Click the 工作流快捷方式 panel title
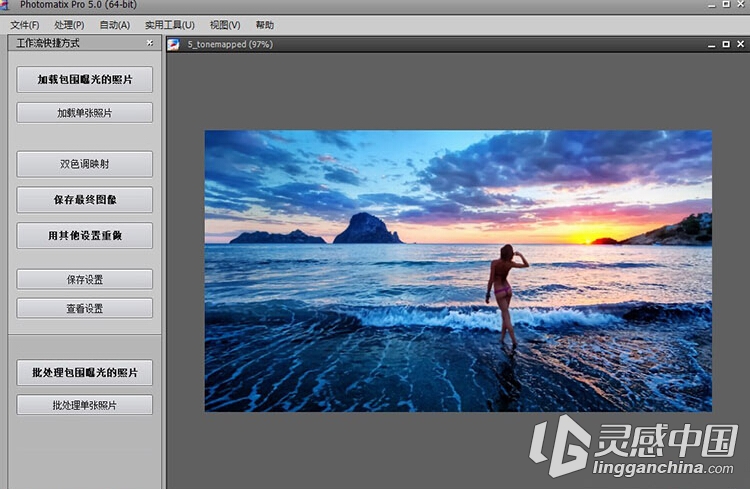The height and width of the screenshot is (489, 750). [48, 43]
